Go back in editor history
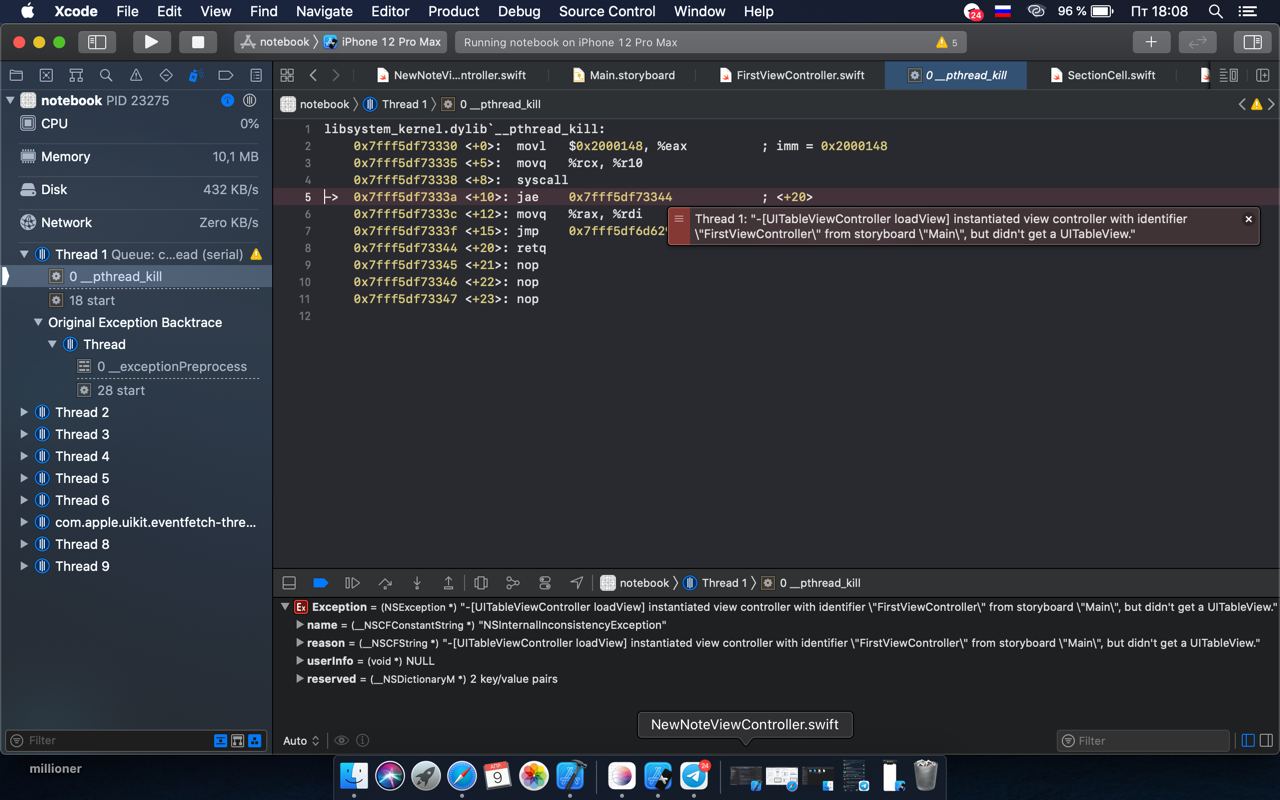This screenshot has height=800, width=1280. (313, 75)
